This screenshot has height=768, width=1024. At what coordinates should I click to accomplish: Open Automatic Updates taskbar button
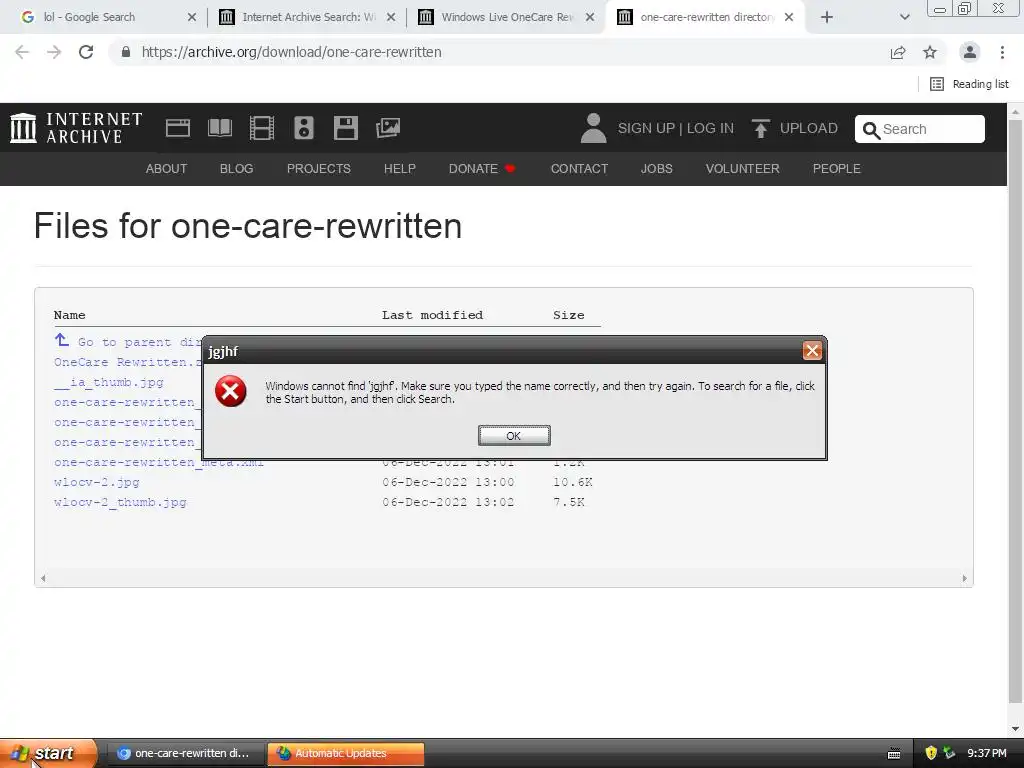point(346,753)
